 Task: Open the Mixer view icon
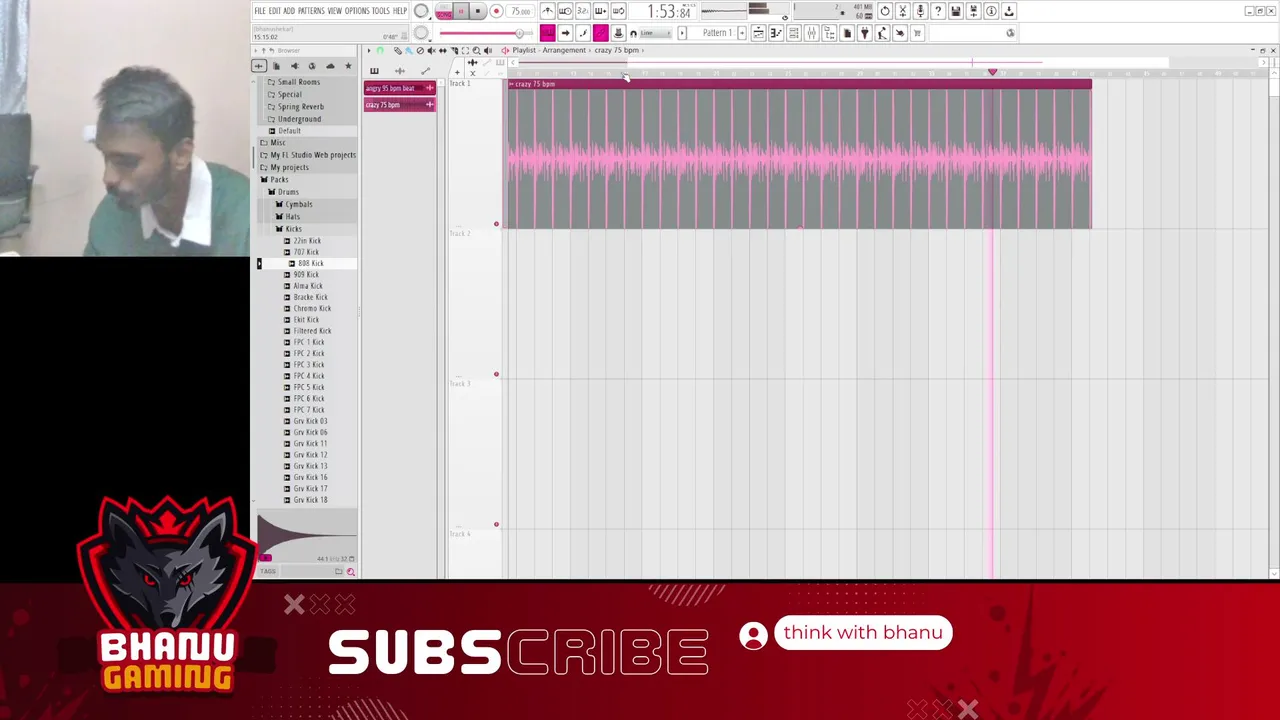click(811, 33)
